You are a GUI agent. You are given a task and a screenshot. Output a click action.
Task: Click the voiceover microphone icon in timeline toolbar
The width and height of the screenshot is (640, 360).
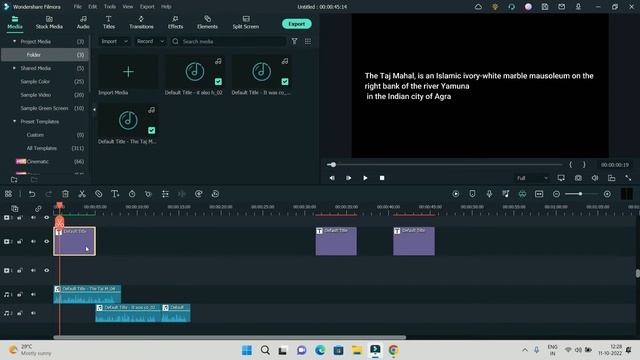tap(489, 194)
